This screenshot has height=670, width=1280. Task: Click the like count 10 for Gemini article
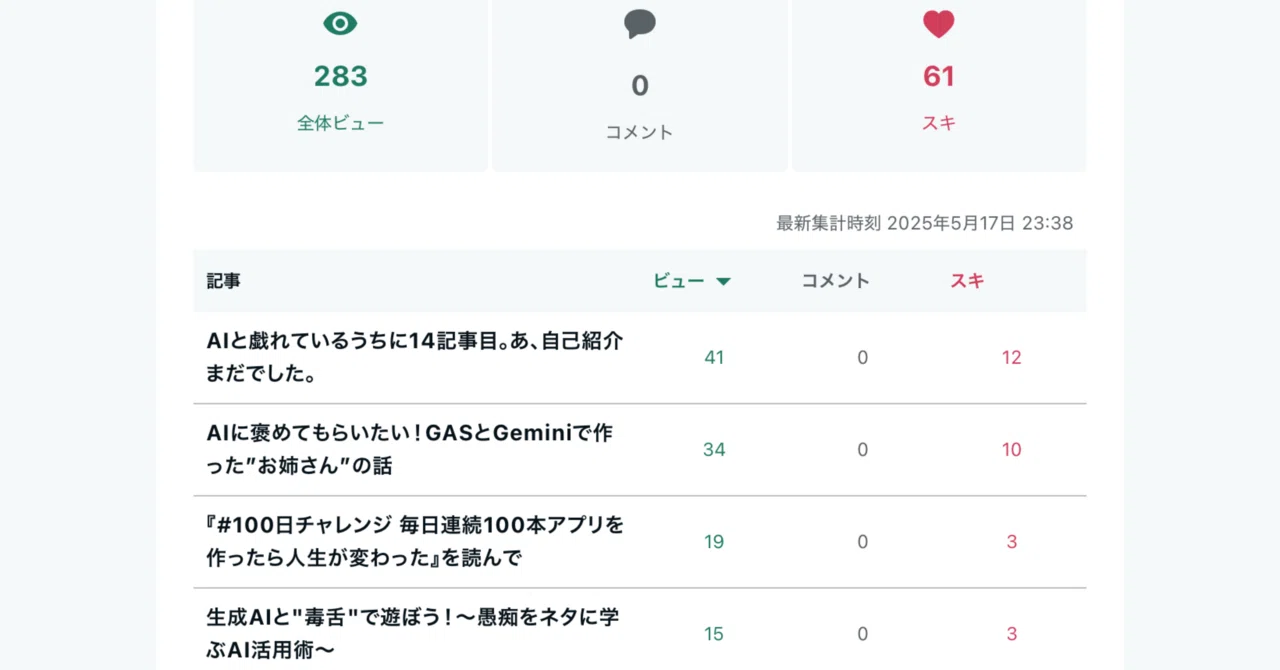coord(1012,450)
